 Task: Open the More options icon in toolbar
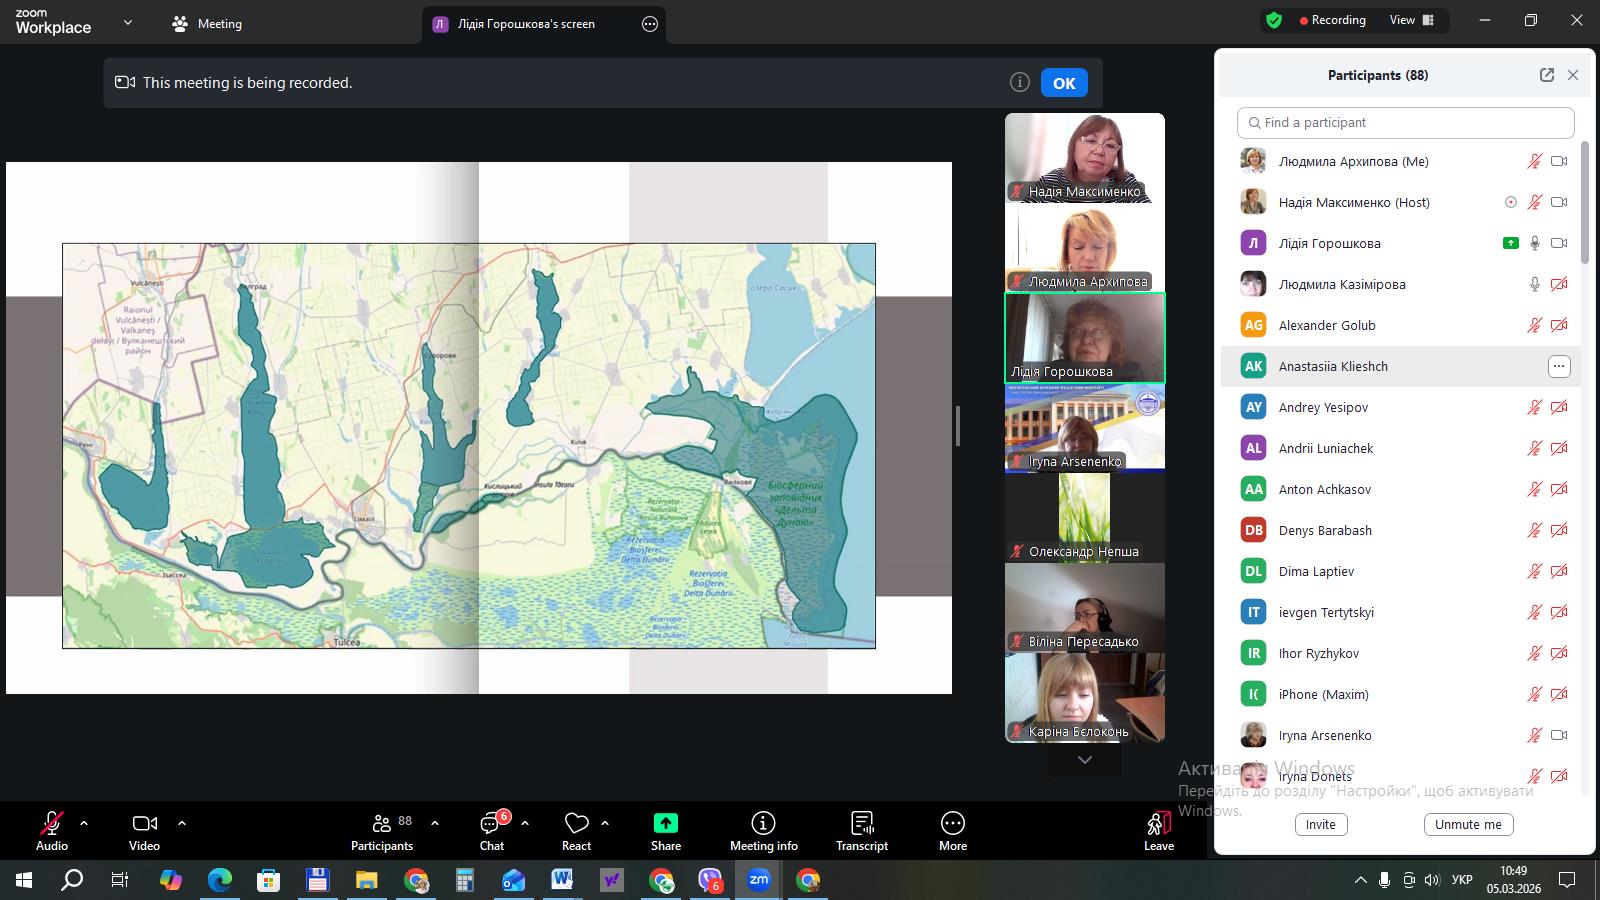(x=952, y=824)
